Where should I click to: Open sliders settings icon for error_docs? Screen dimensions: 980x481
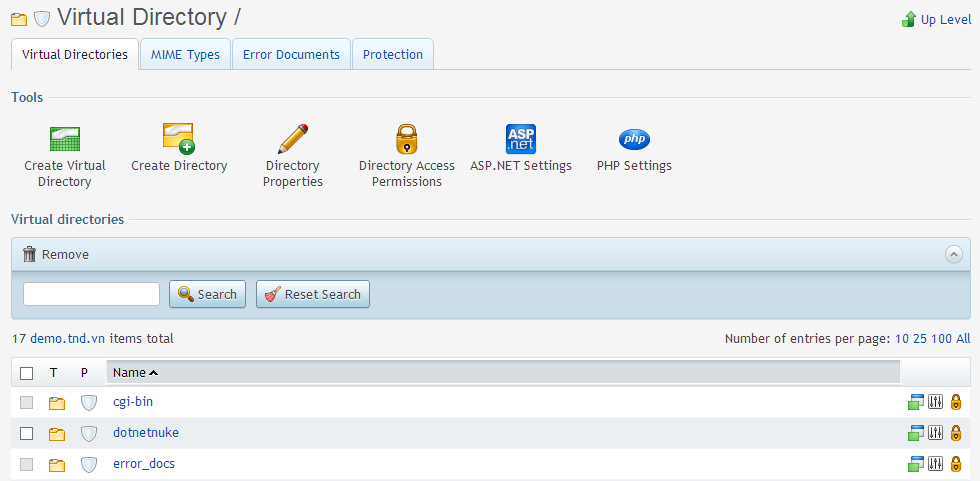tap(935, 464)
